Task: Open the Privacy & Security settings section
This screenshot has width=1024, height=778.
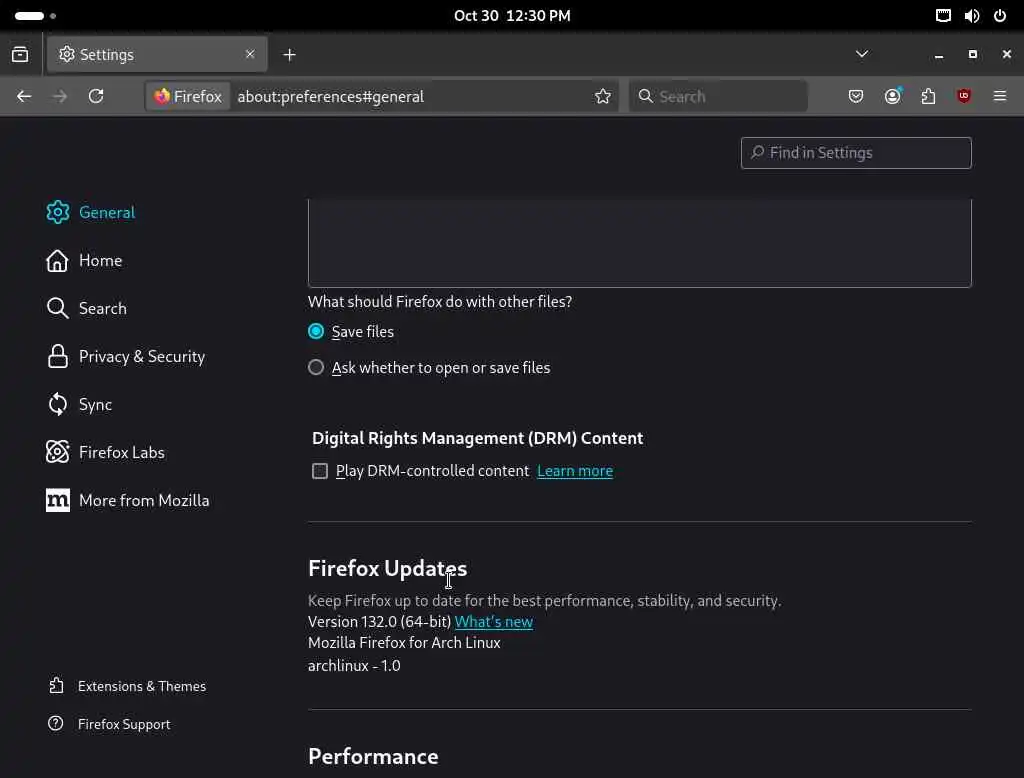Action: (141, 356)
